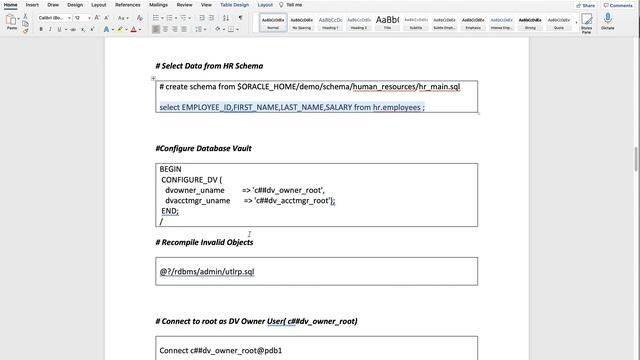Image resolution: width=640 pixels, height=360 pixels.
Task: Clear all formatting icon
Action: pos(140,18)
